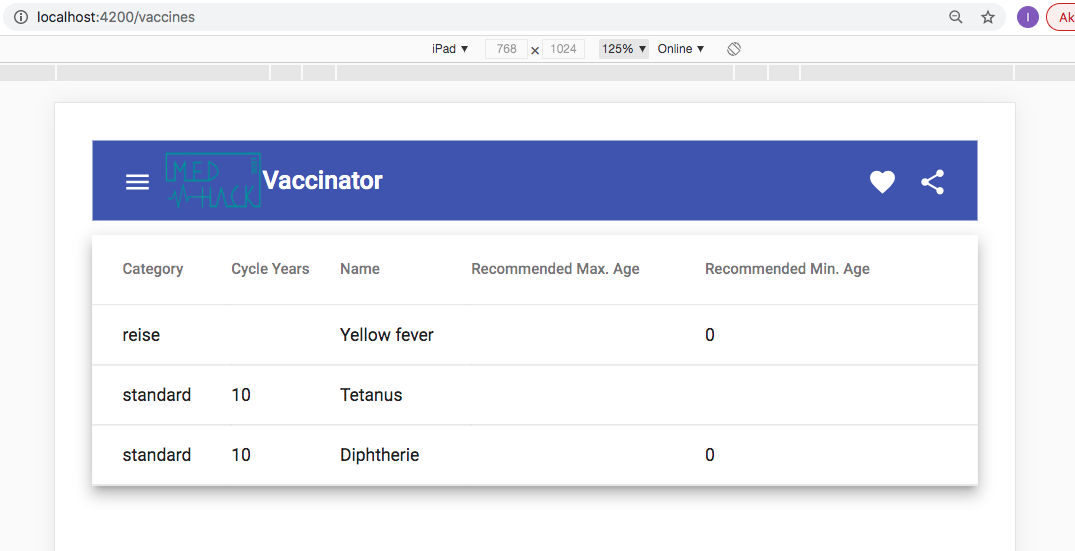The height and width of the screenshot is (551, 1075).
Task: Open the iPad device dropdown
Action: 450,49
